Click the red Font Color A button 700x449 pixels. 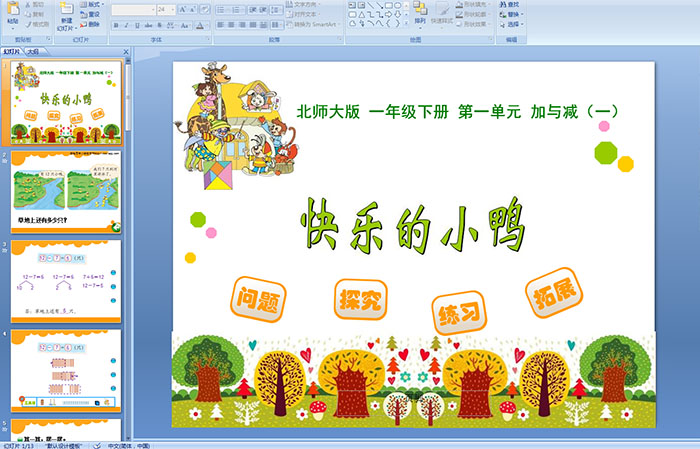[x=200, y=26]
